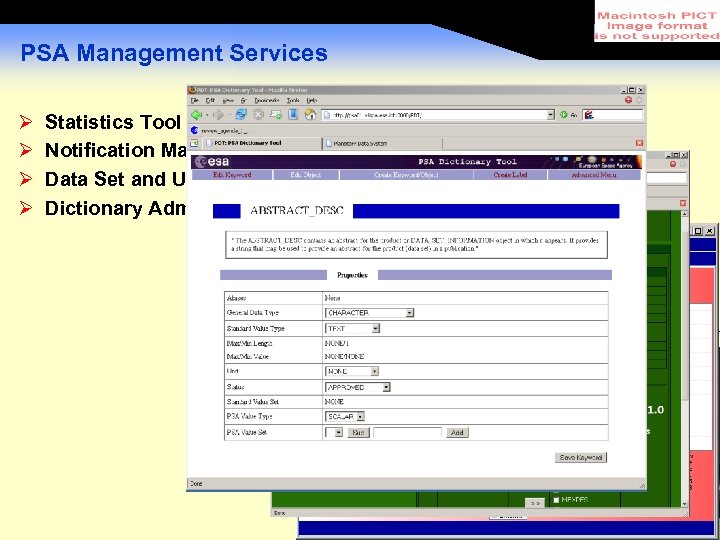The image size is (720, 540).
Task: Click ABSTRACT_DESC keyword heading
Action: (x=297, y=211)
